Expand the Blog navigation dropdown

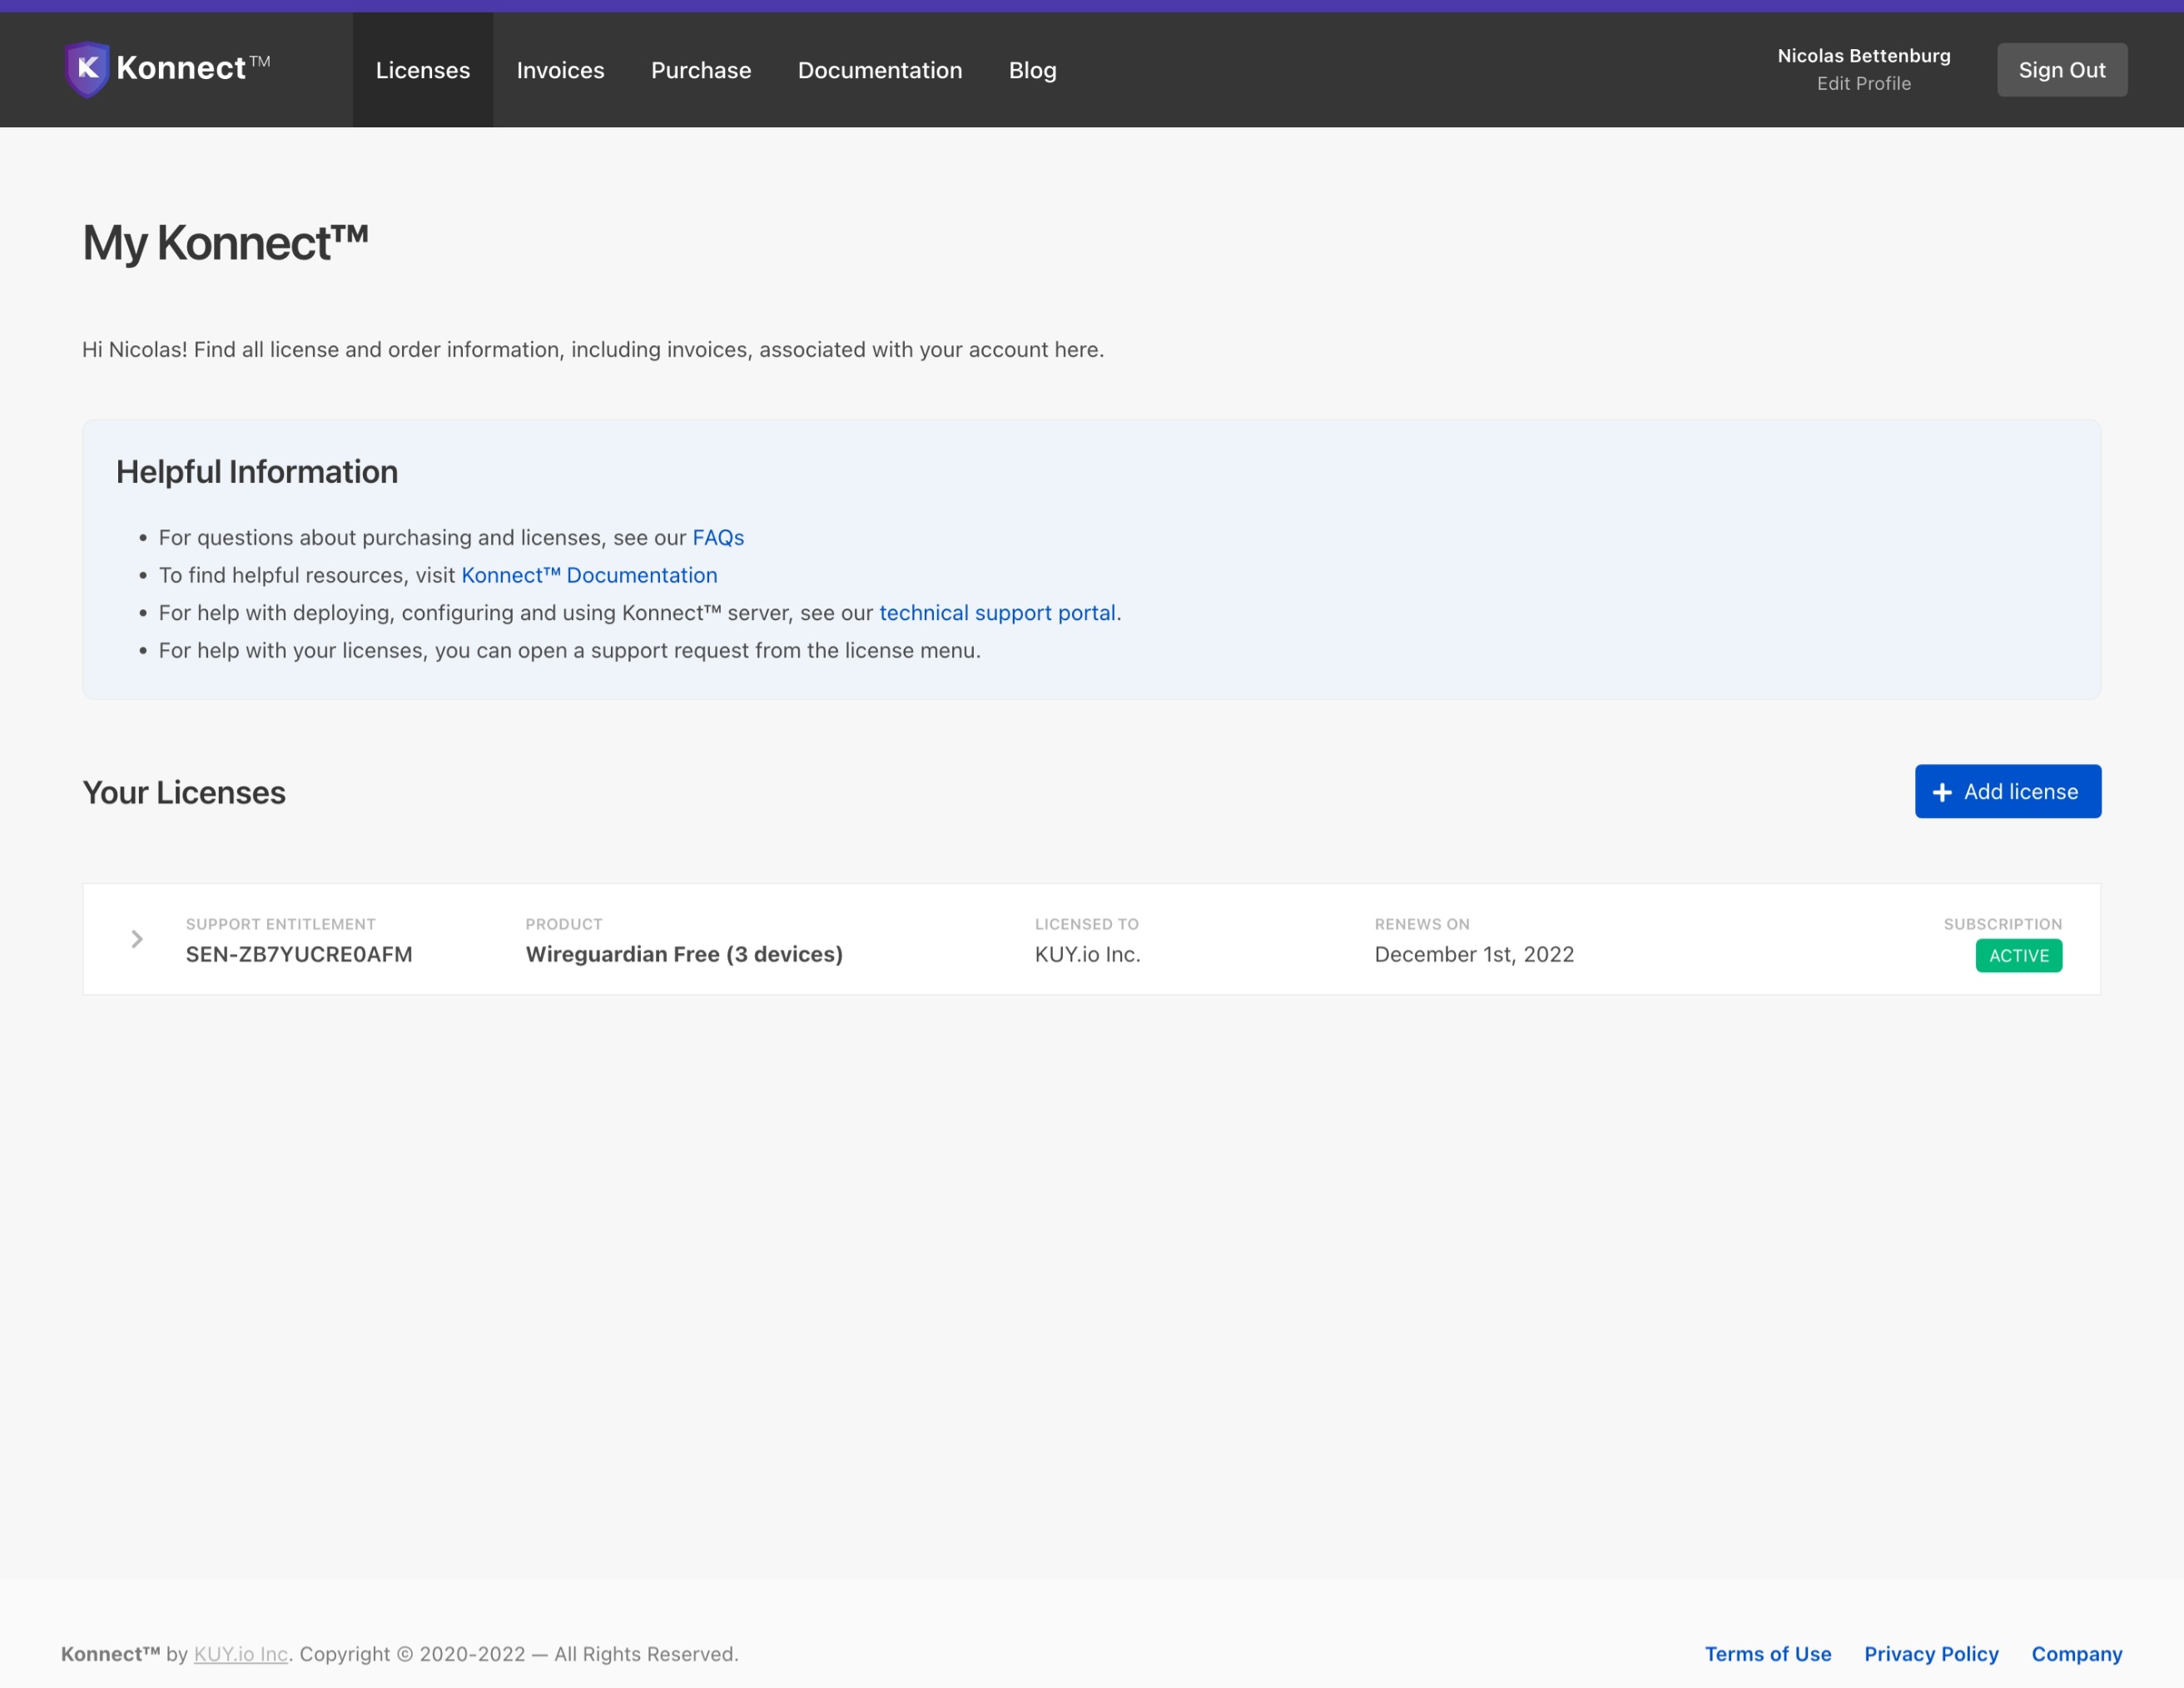coord(1030,69)
